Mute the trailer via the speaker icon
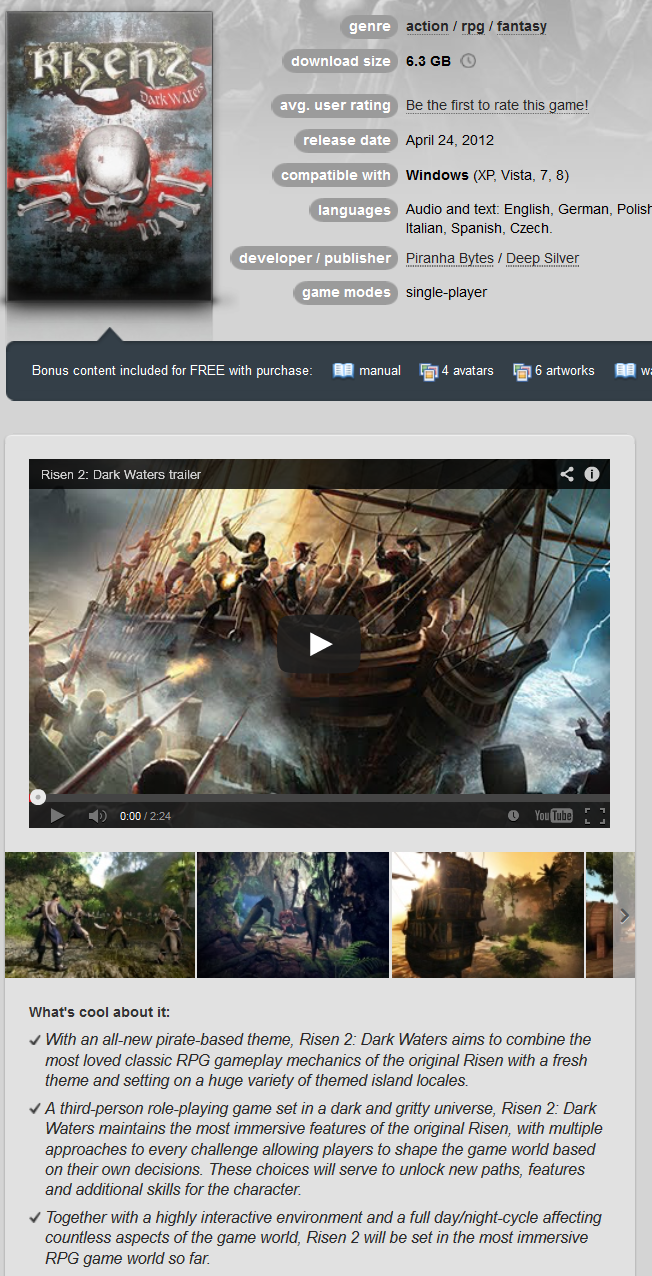 tap(97, 816)
